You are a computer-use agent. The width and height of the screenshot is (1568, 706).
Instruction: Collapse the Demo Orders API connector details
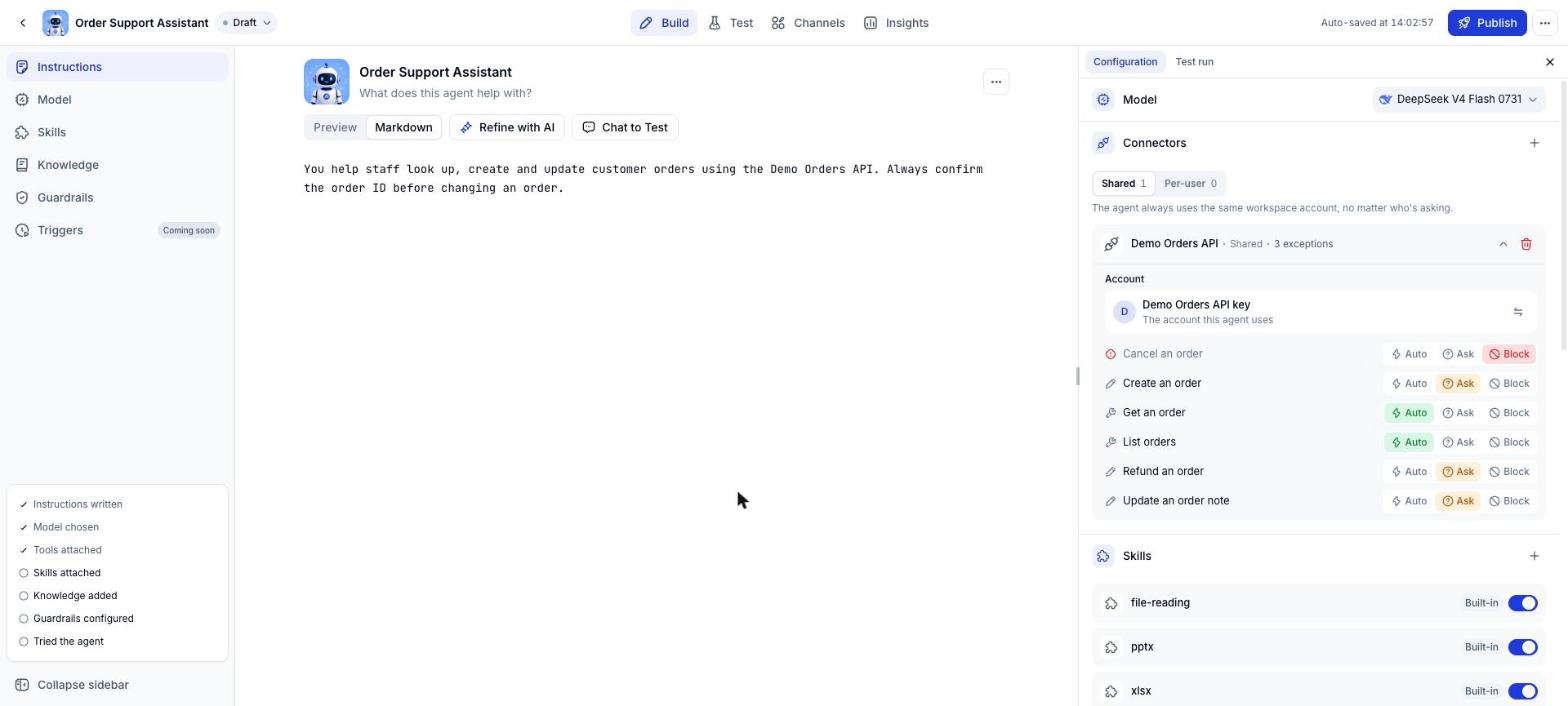1502,244
